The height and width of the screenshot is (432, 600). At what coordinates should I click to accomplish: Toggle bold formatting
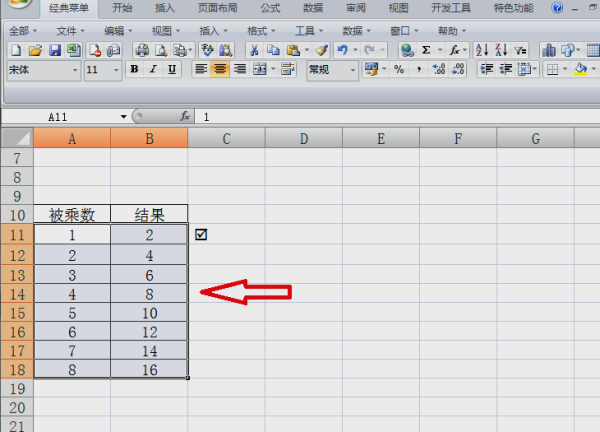134,69
